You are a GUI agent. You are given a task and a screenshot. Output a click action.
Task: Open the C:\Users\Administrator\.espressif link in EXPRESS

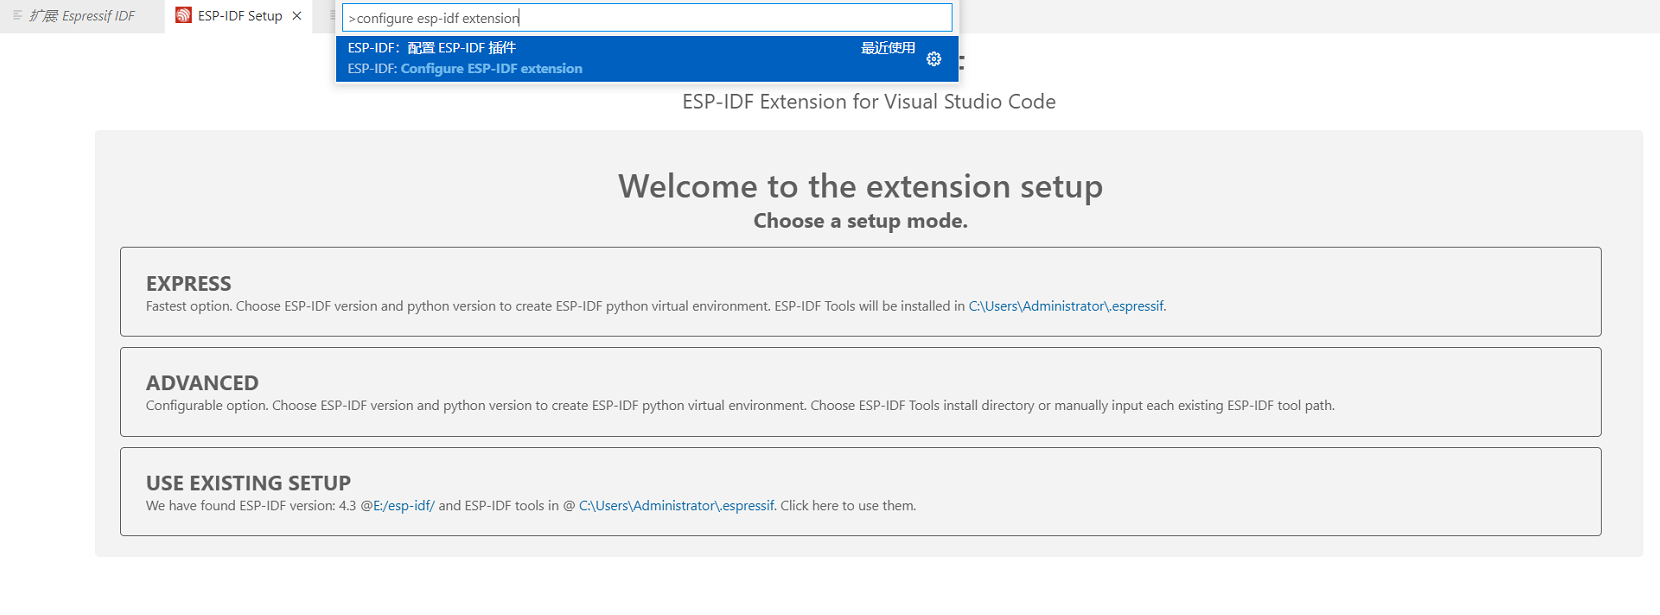(x=1066, y=306)
